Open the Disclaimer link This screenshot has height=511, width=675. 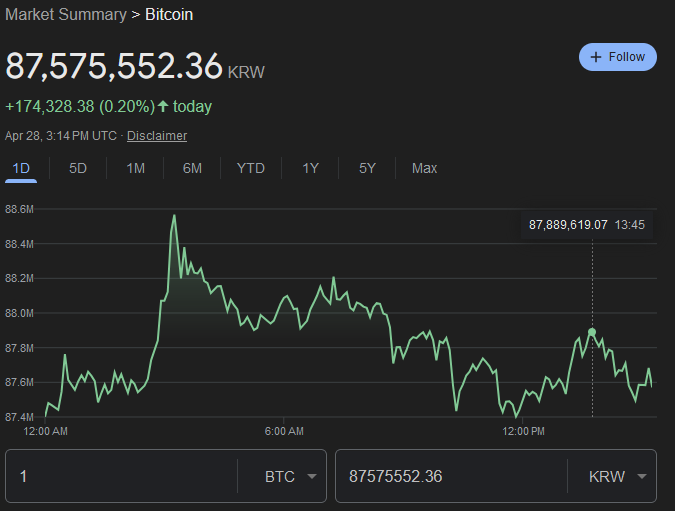tap(156, 135)
